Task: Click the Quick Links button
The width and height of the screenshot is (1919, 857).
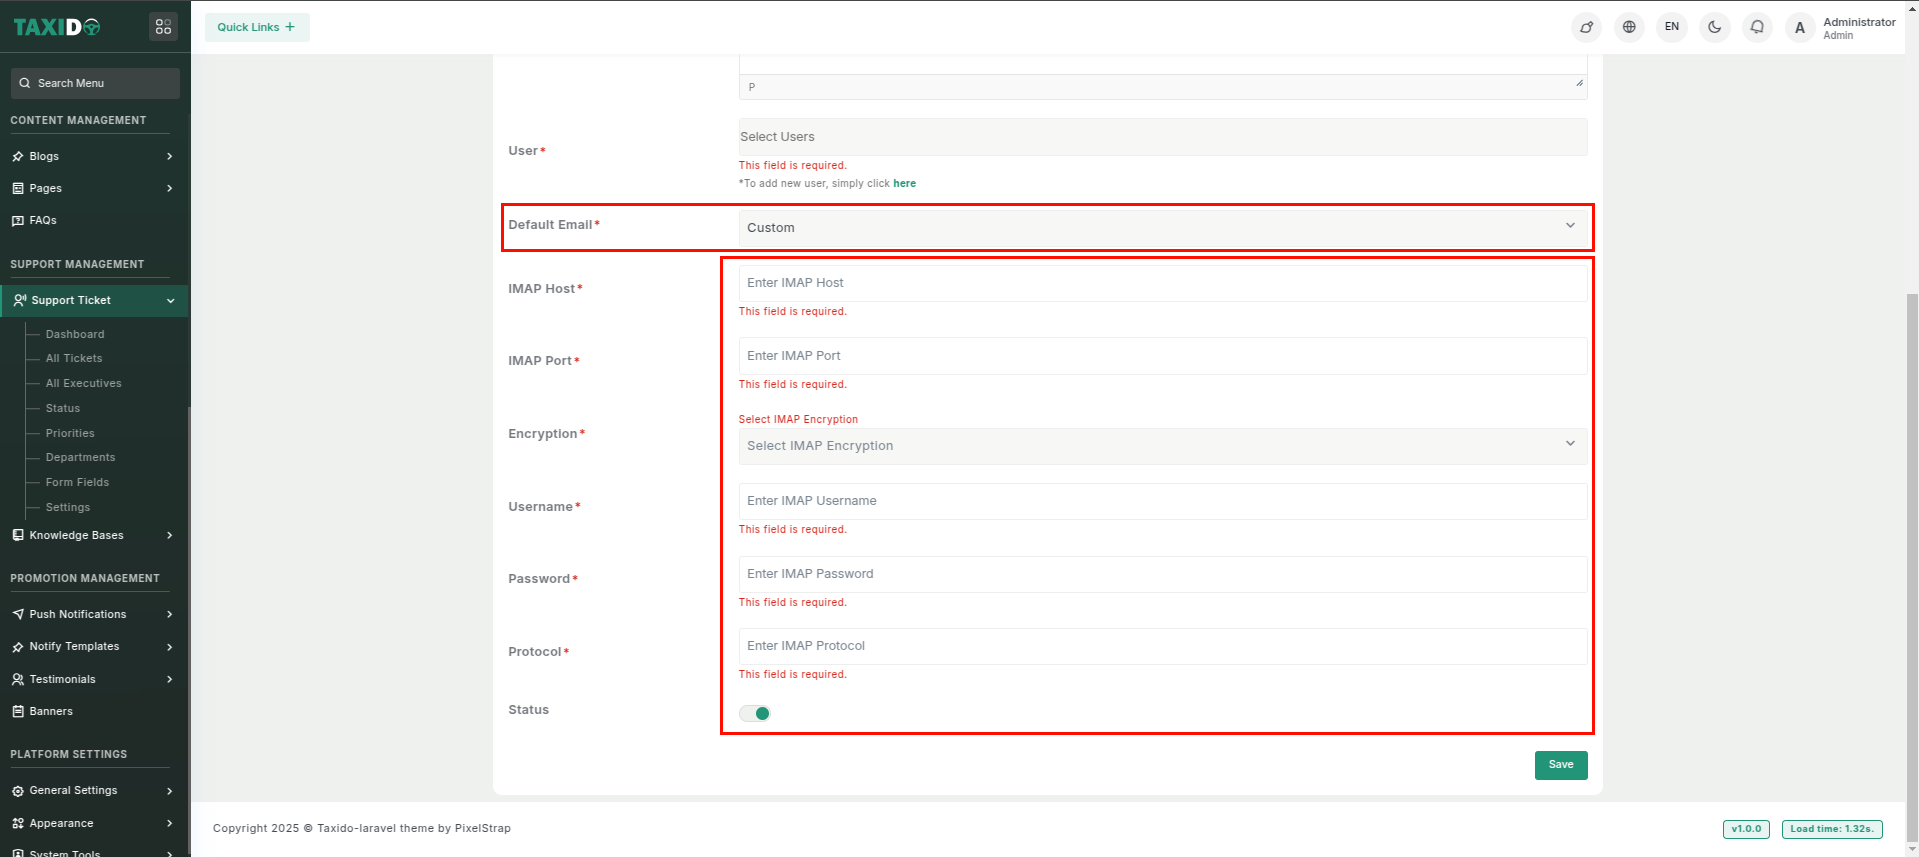Action: (257, 27)
